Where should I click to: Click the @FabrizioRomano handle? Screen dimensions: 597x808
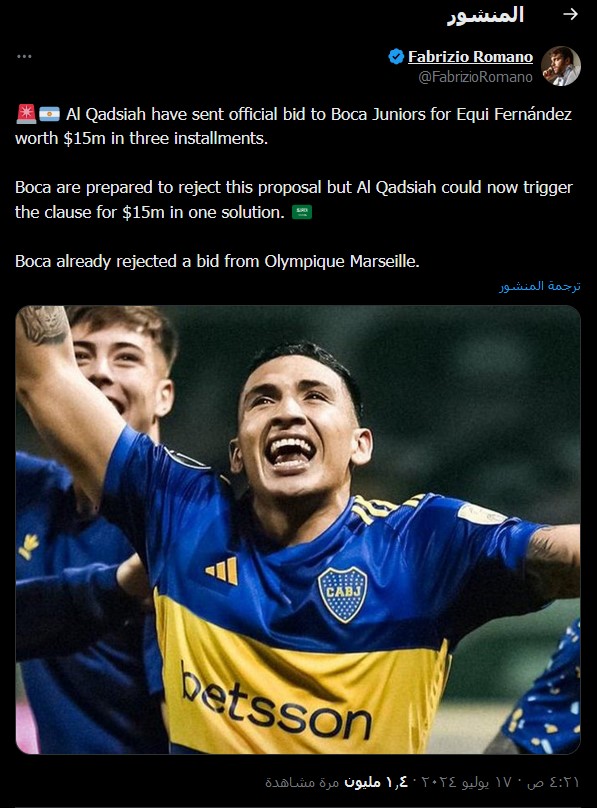[x=475, y=77]
